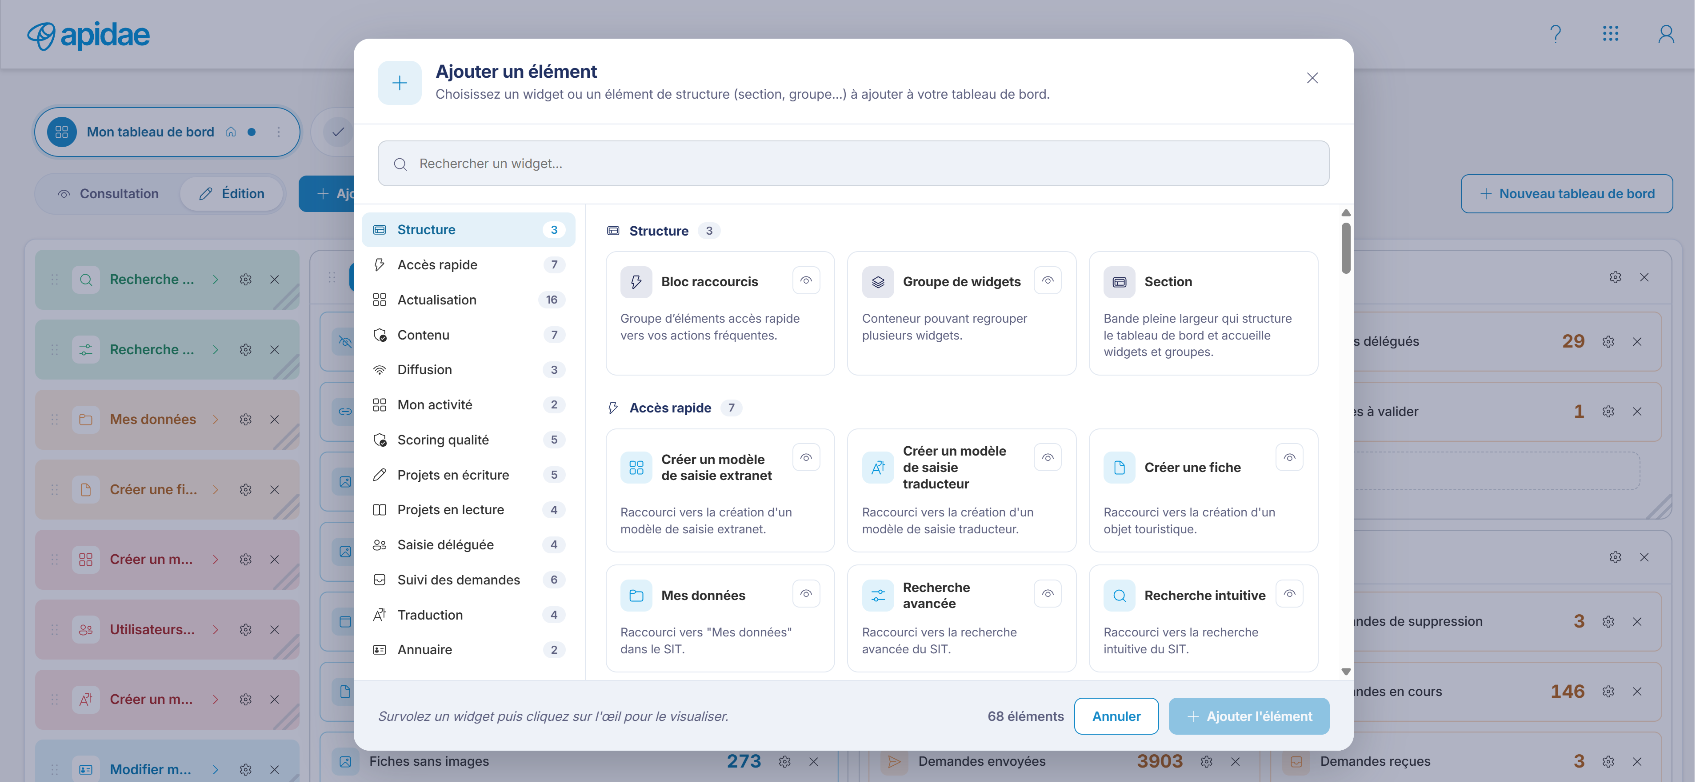This screenshot has height=782, width=1695.
Task: Preview Créer une fiche with eye icon
Action: 1290,457
